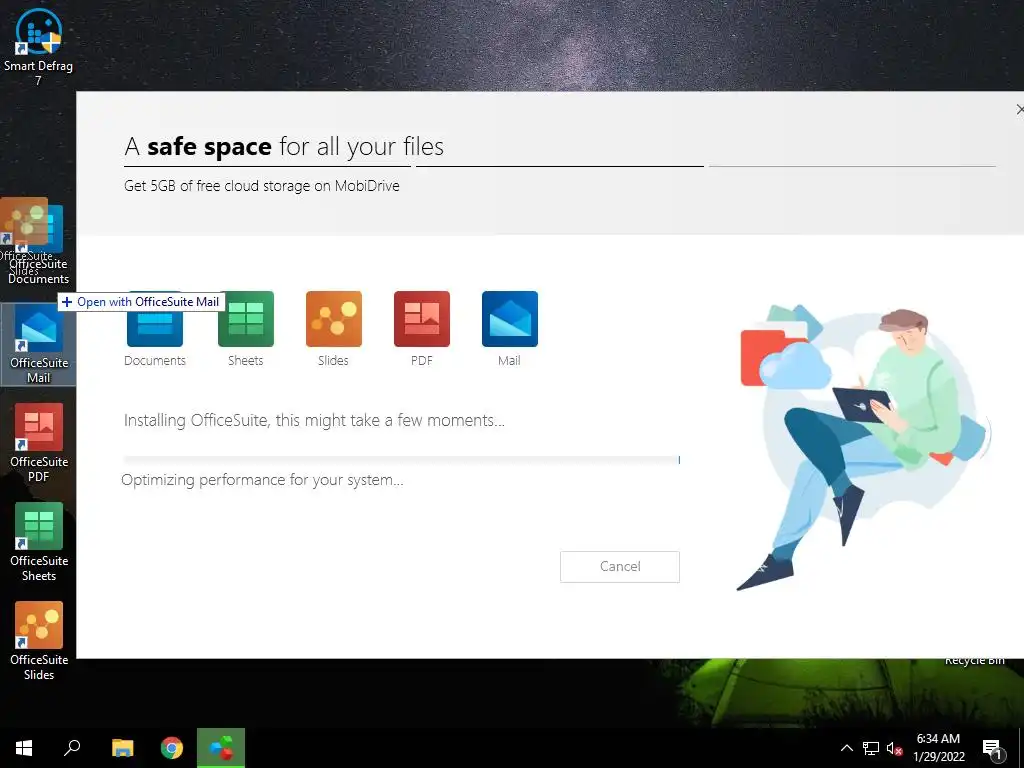Click the man-with-tablet illustration in installer
Viewport: 1024px width, 768px height.
coord(863,447)
